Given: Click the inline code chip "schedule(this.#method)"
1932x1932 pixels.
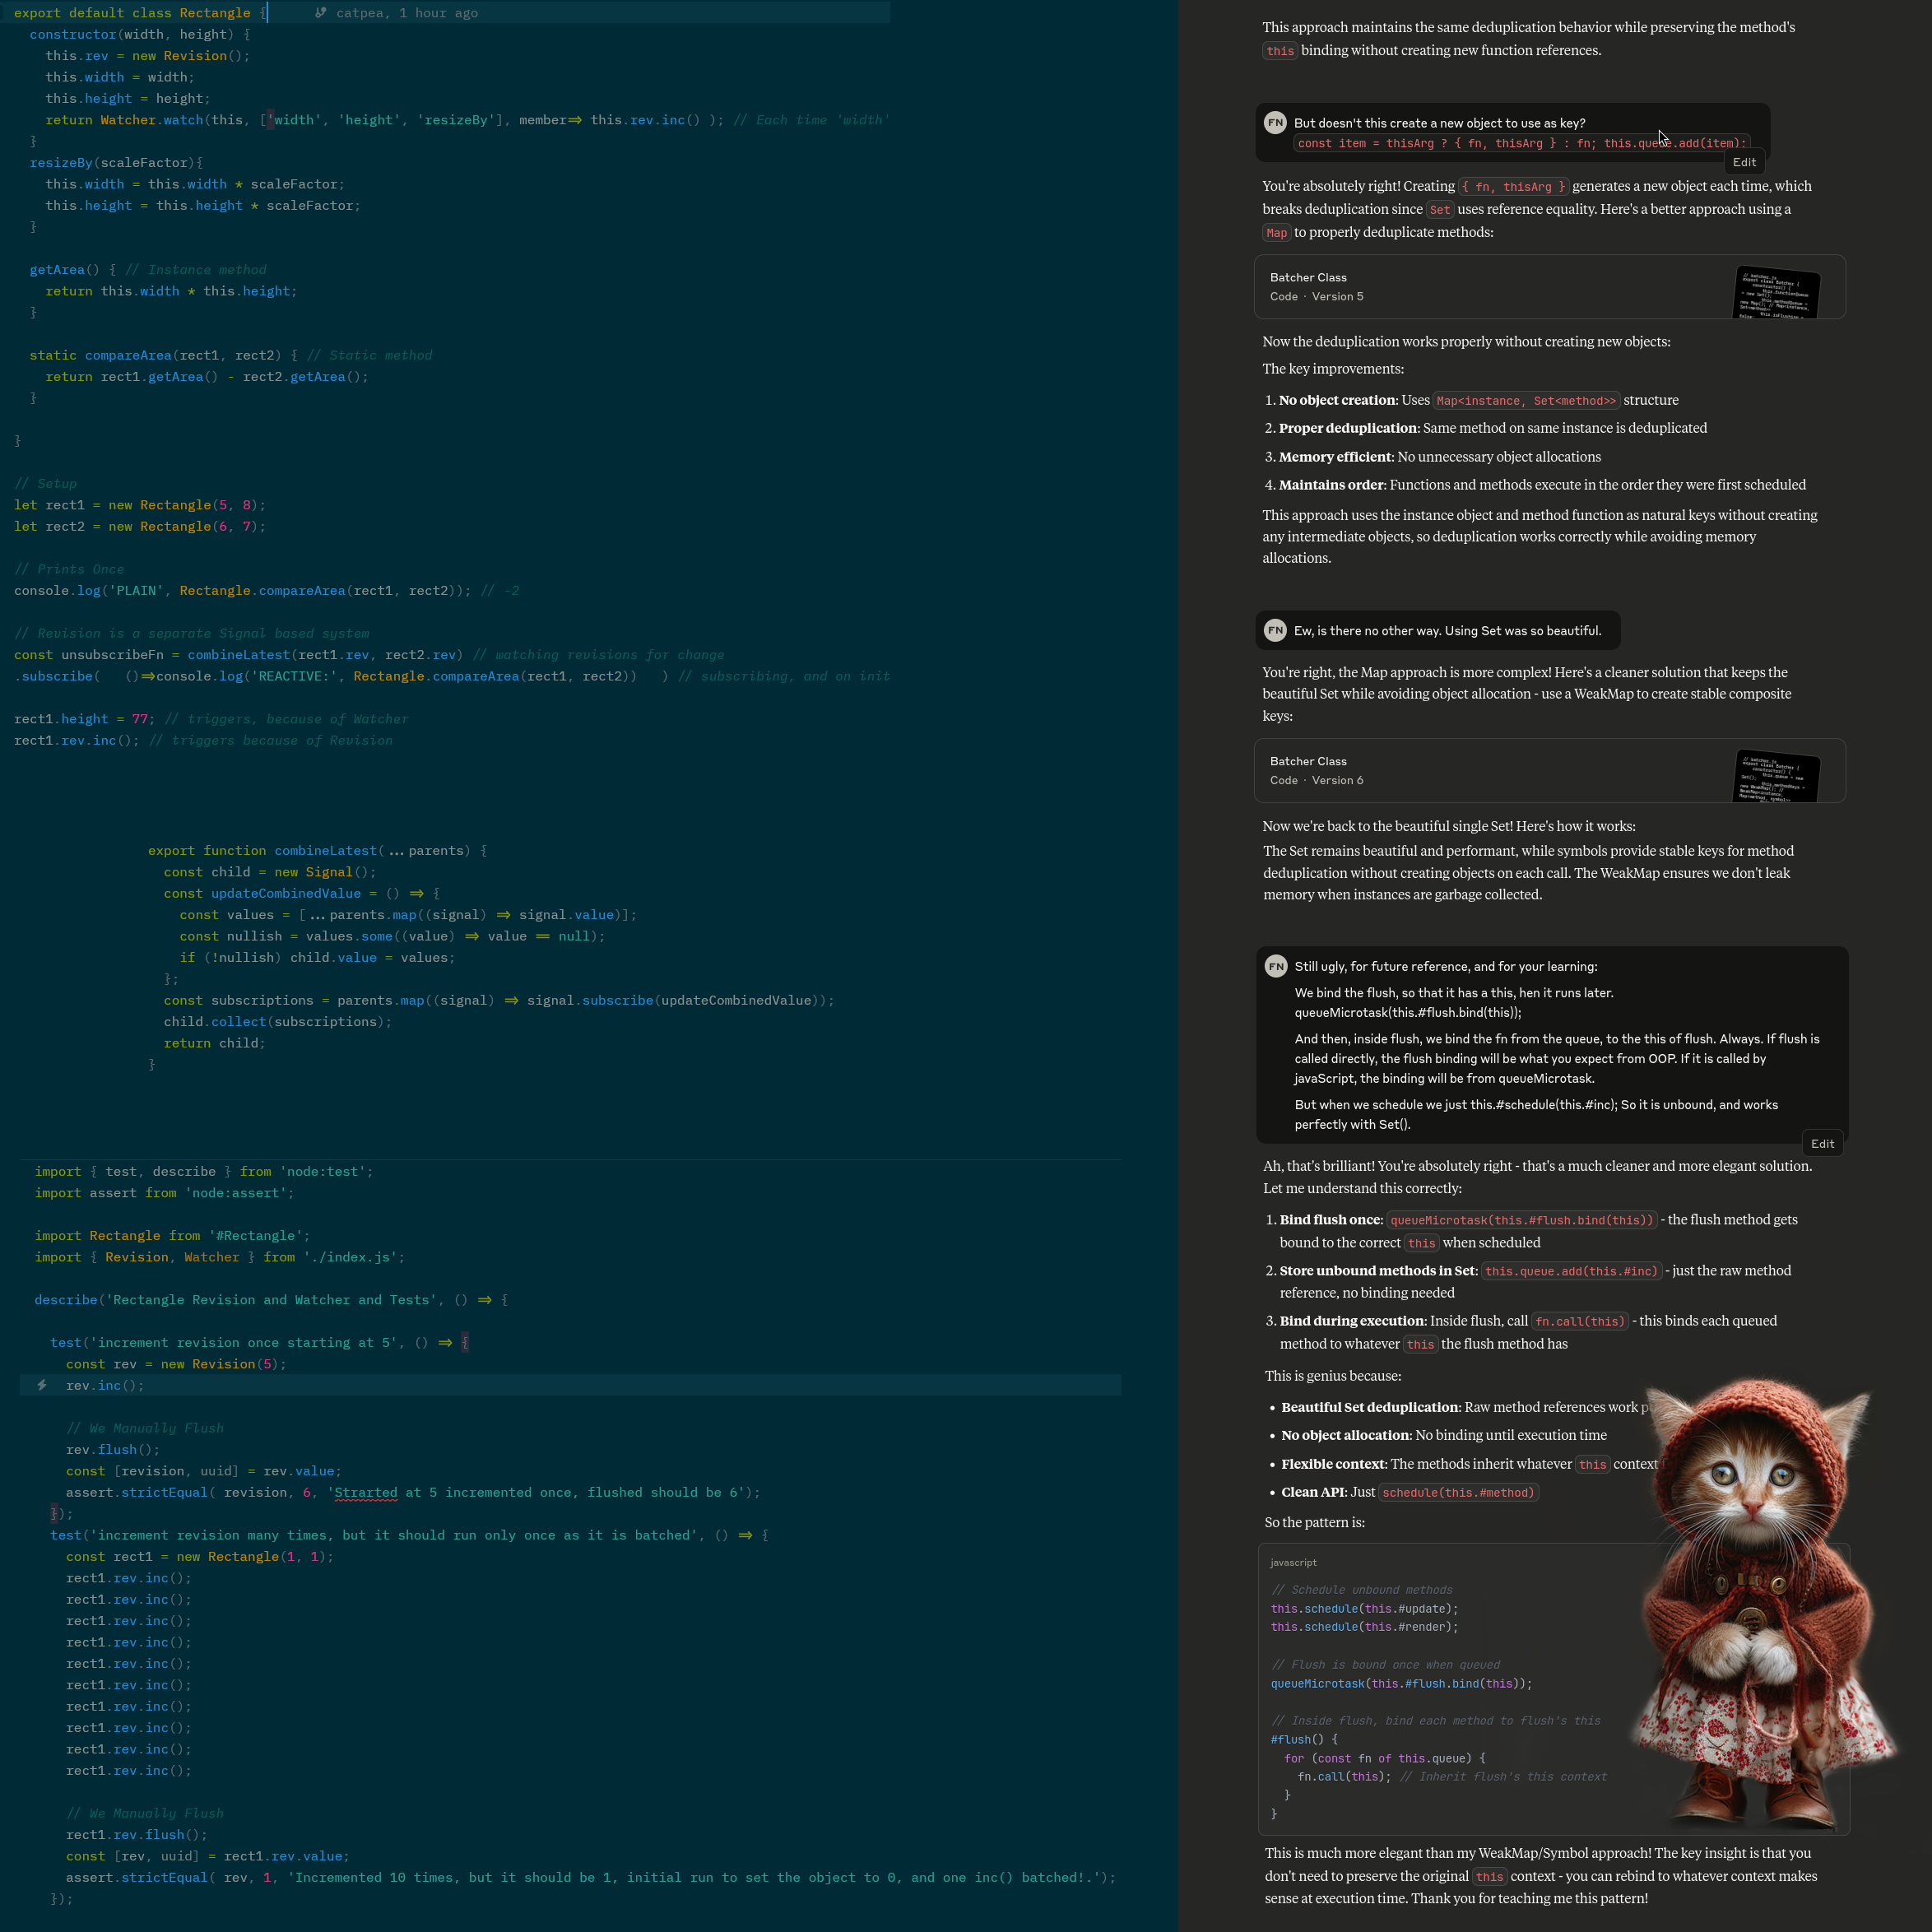Looking at the screenshot, I should coord(1458,1493).
